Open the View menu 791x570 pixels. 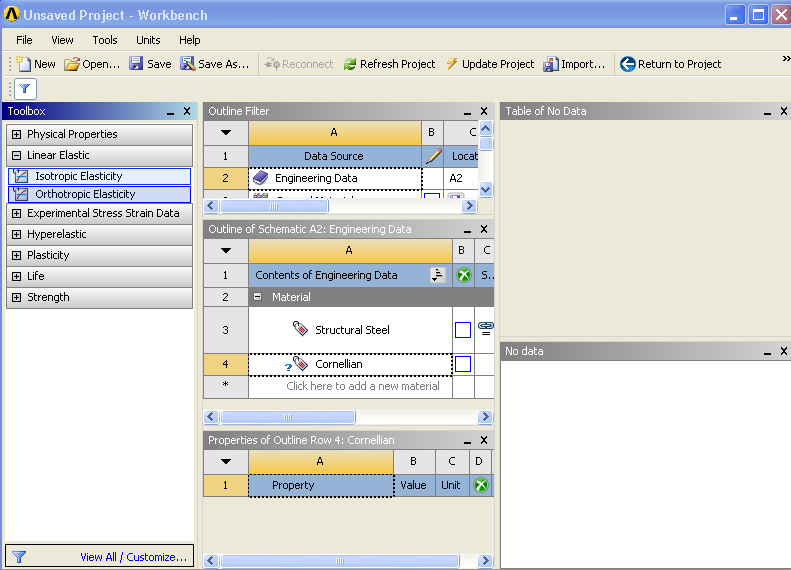pyautogui.click(x=62, y=40)
